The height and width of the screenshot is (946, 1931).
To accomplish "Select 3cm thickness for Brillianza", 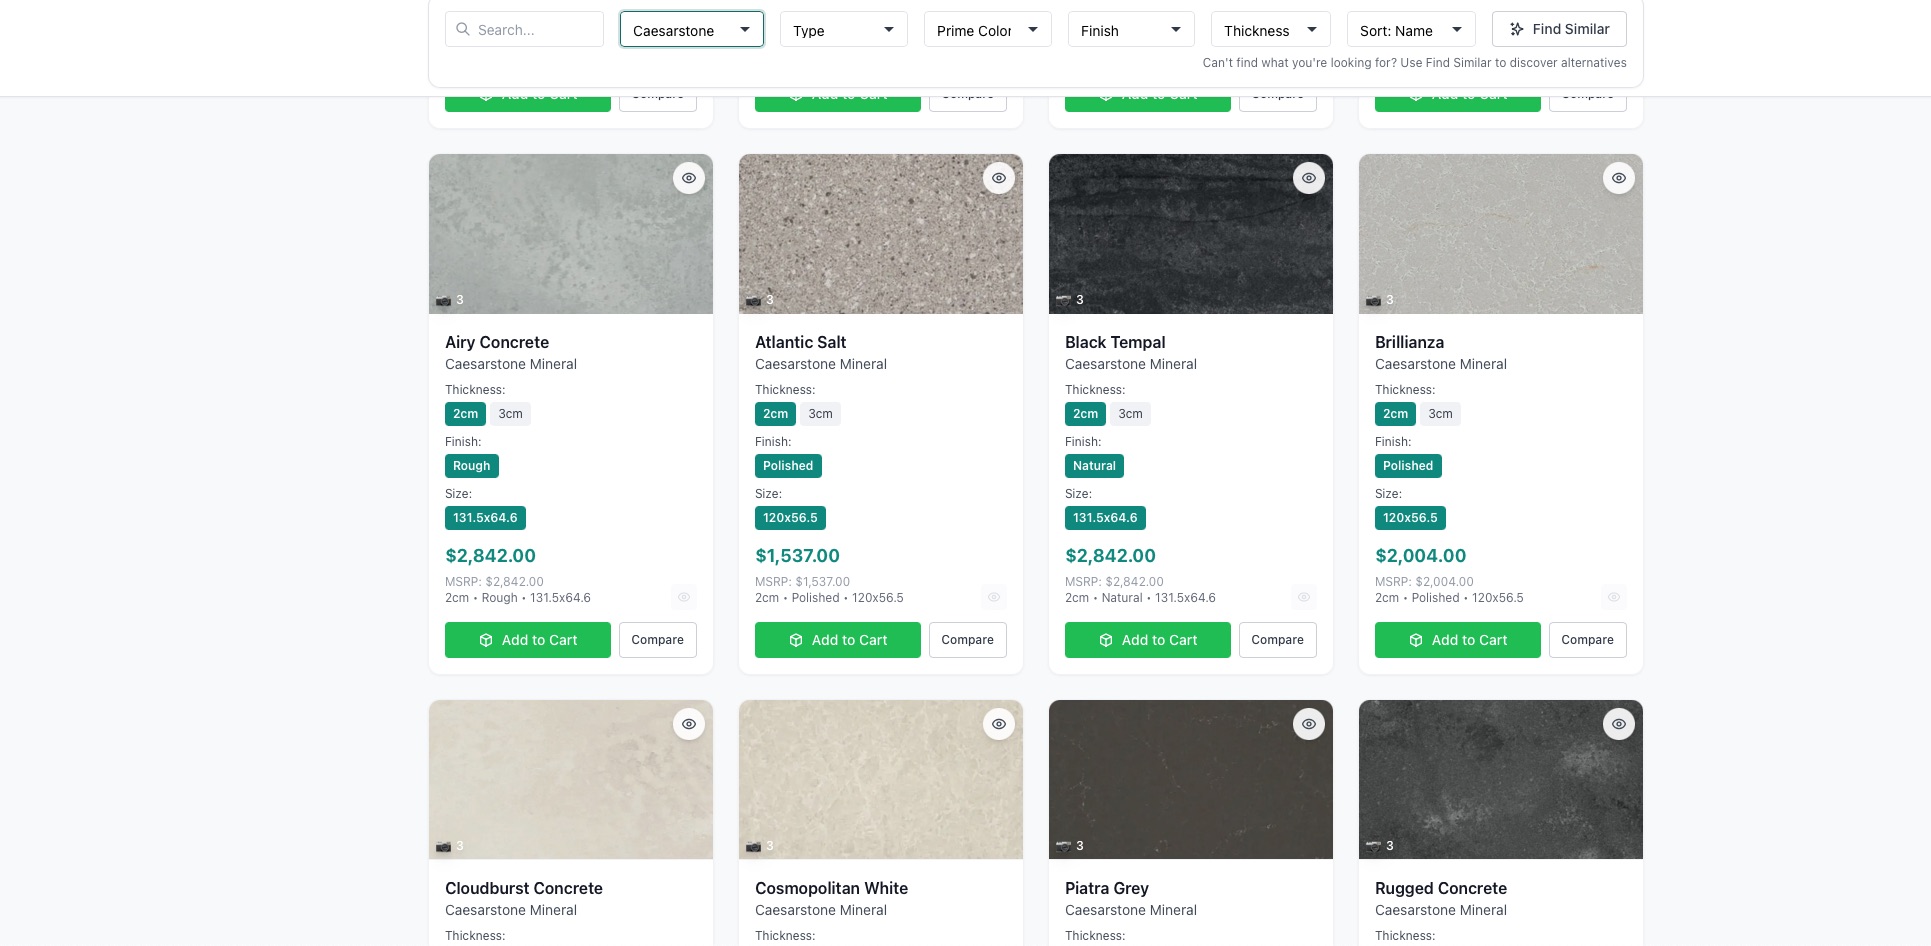I will (1441, 414).
